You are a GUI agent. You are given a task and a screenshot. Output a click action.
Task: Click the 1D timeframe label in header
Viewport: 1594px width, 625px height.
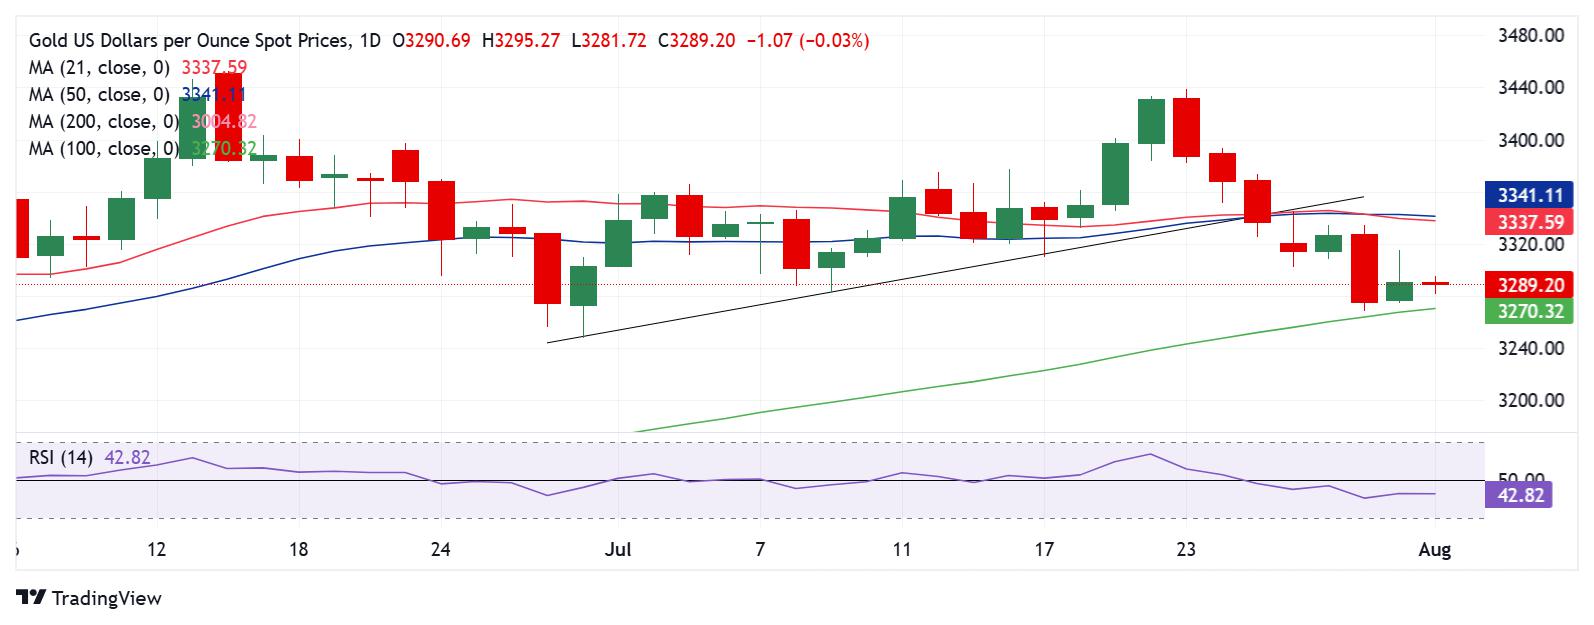(x=370, y=41)
